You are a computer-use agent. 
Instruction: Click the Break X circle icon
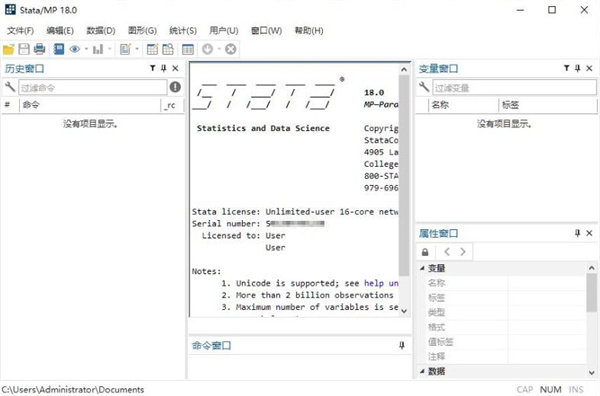[230, 49]
